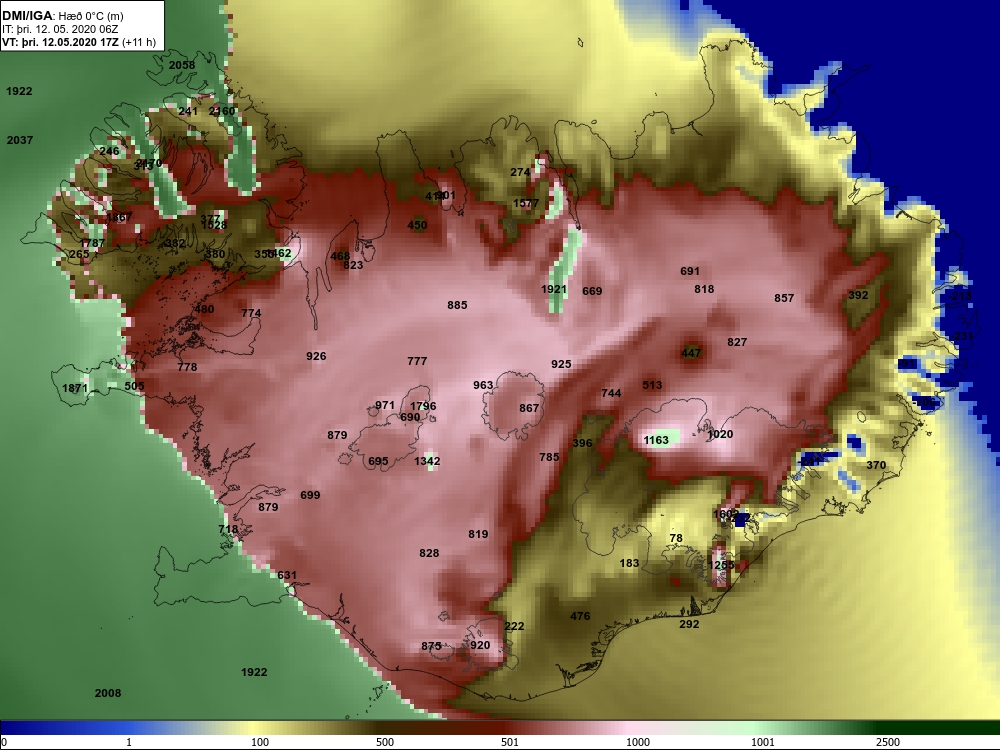
Task: Click the 370 value in the southeast
Action: pos(876,466)
